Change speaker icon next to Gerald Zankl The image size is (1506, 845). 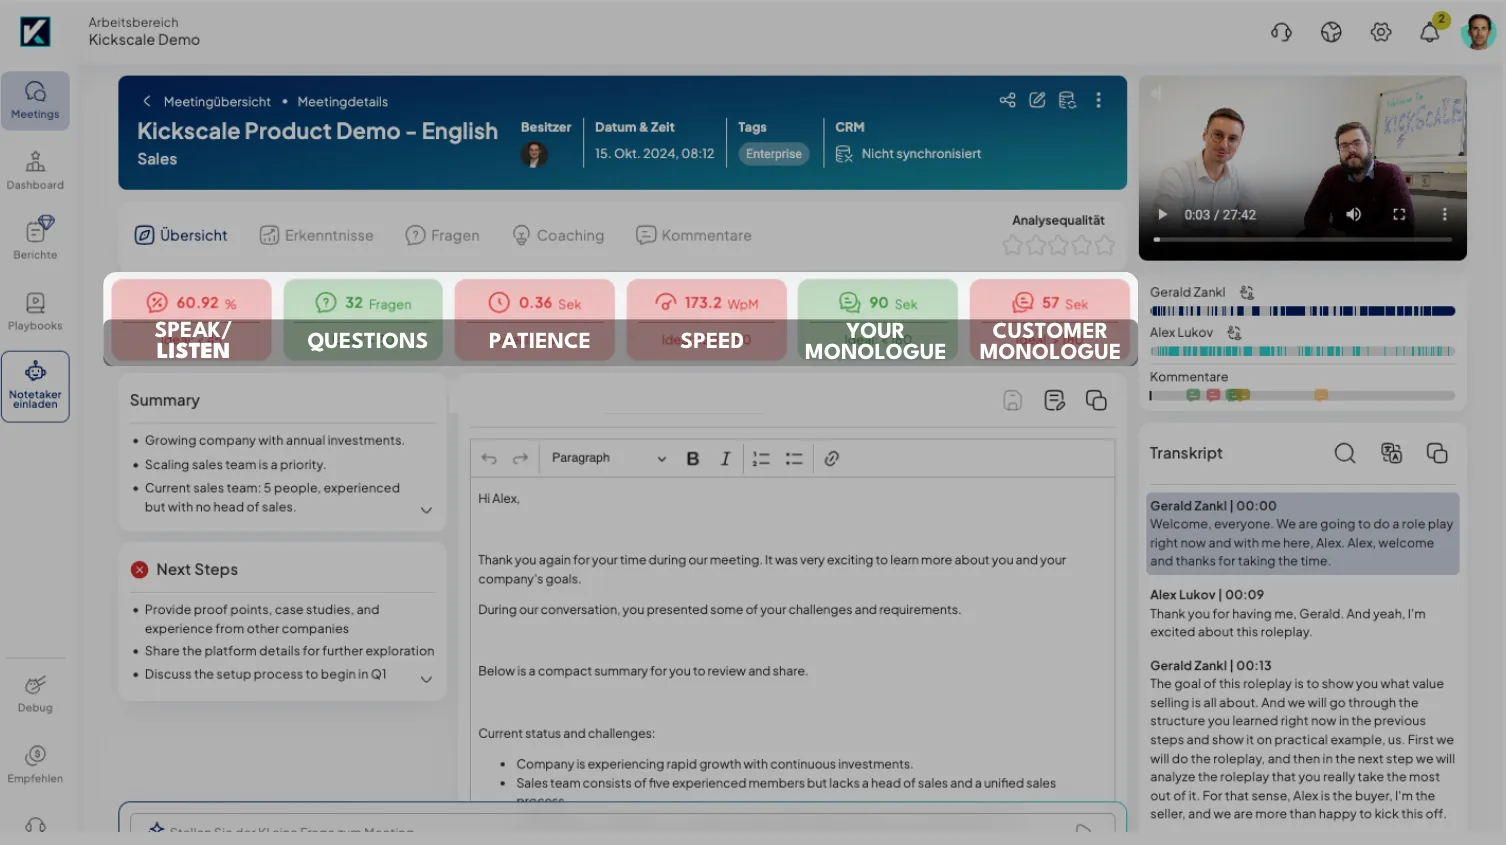click(1246, 292)
